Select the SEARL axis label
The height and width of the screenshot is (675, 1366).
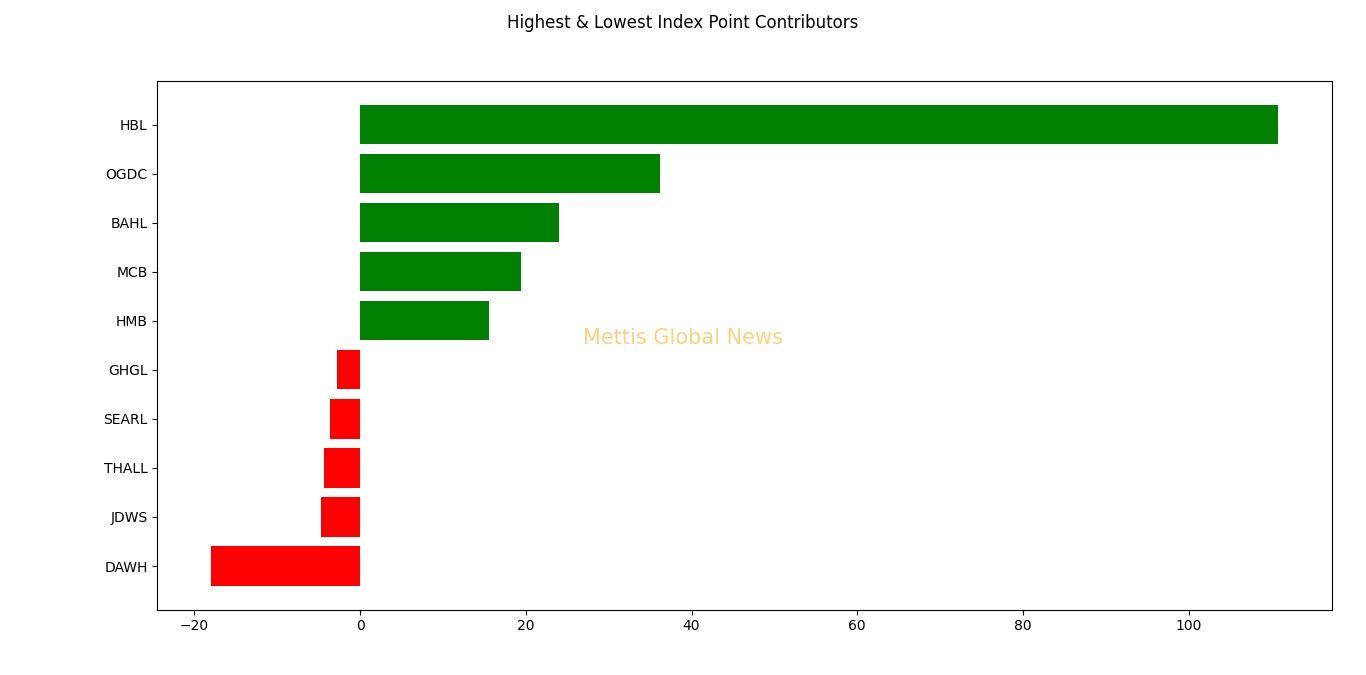point(125,419)
